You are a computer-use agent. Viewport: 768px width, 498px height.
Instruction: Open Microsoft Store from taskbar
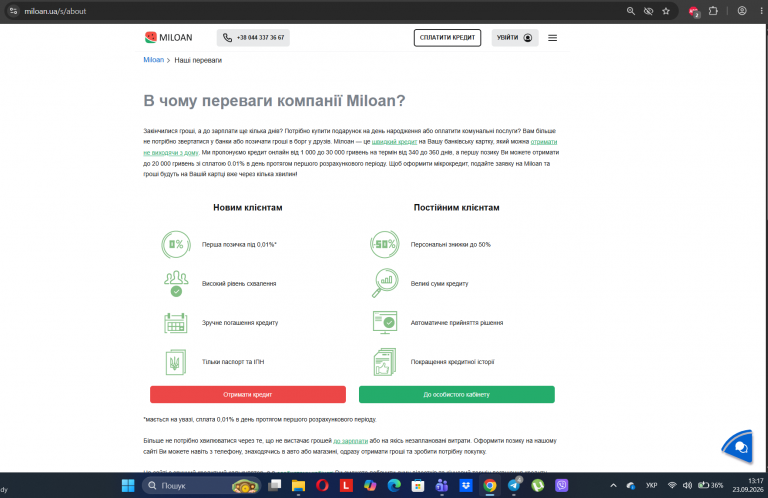coord(418,485)
